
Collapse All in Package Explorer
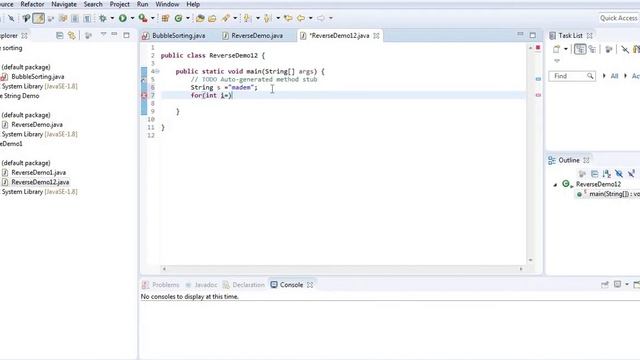(x=60, y=36)
